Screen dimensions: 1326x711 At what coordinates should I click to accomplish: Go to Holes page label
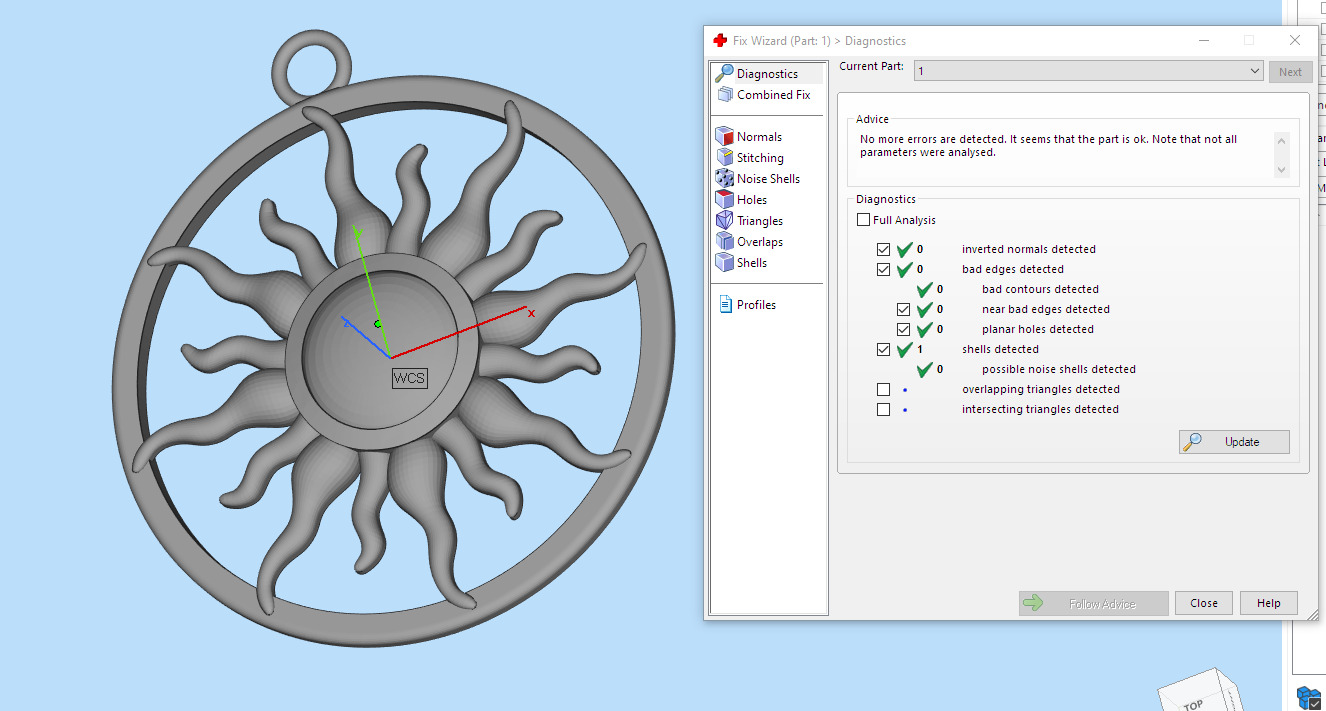tap(752, 199)
